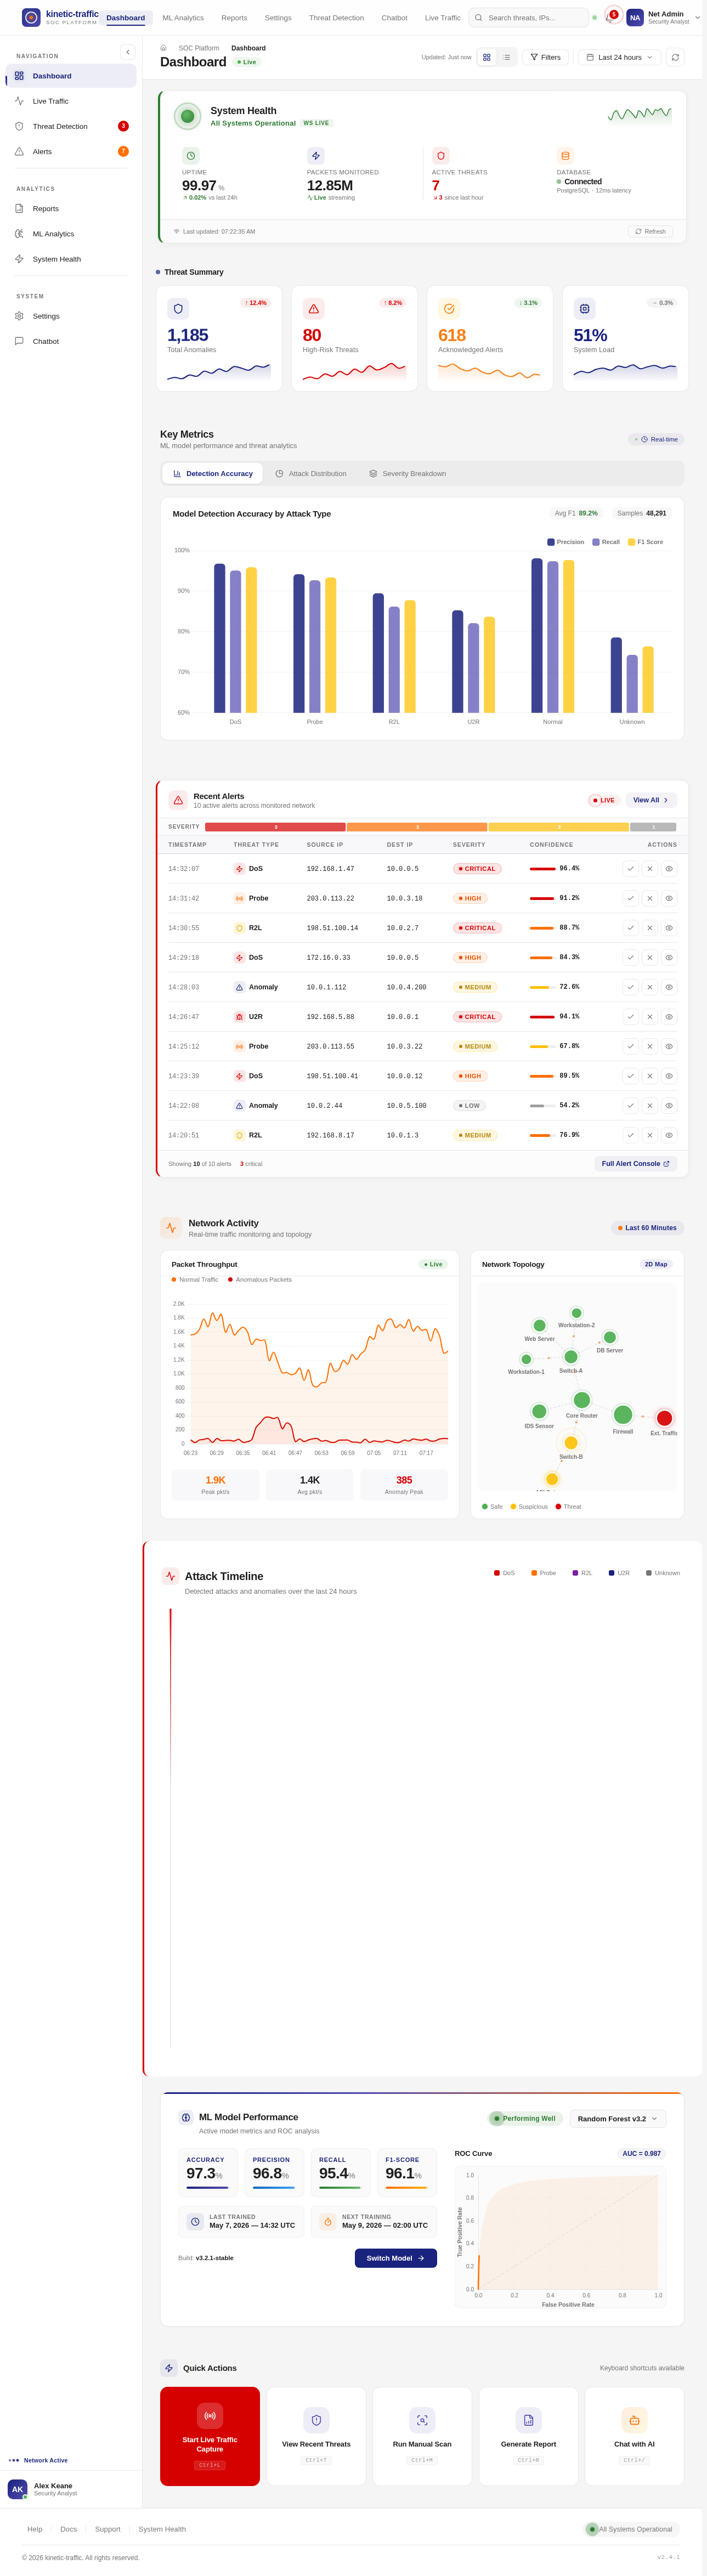This screenshot has width=707, height=2576.
Task: Click the Total Anomalies shield icon
Action: (x=178, y=309)
